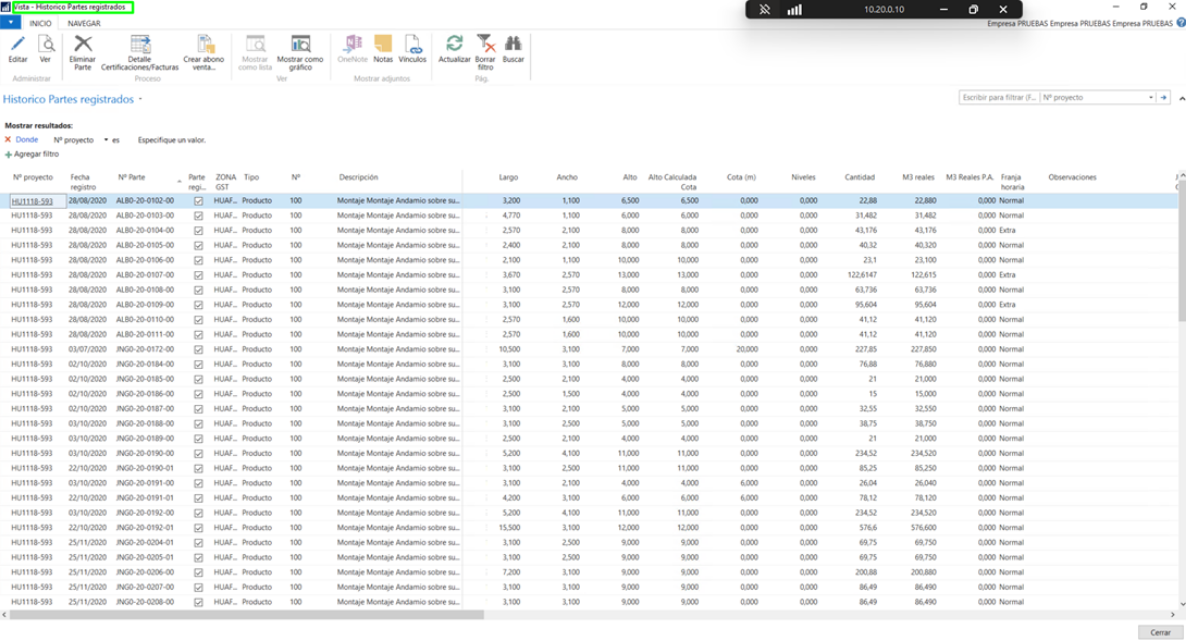
Task: Refresh the list with Actualizar
Action: tap(454, 45)
